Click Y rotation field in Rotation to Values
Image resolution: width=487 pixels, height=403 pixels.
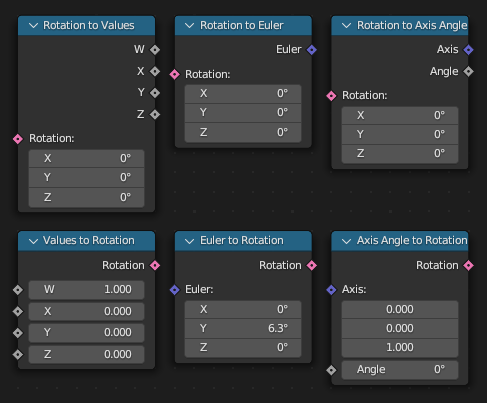[x=86, y=177]
